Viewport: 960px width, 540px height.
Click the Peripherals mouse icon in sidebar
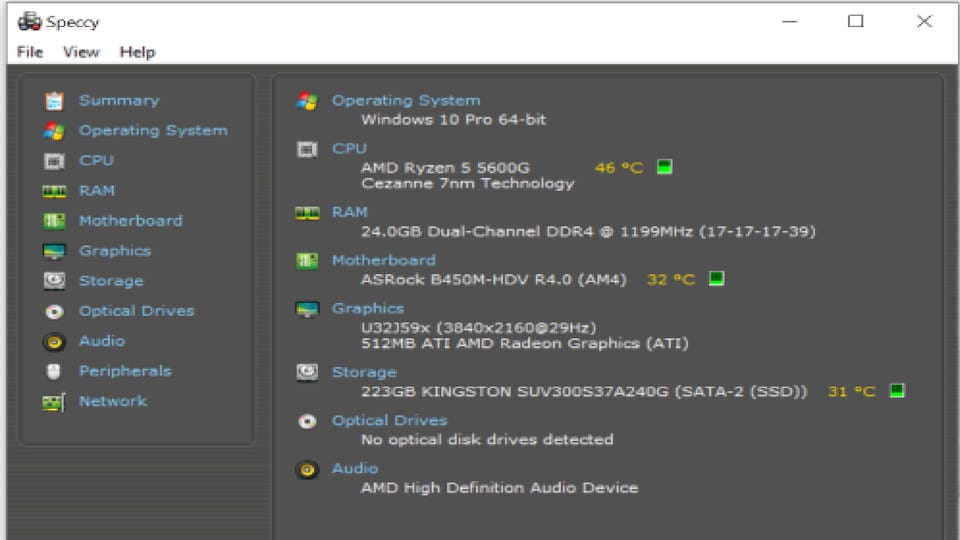point(54,371)
